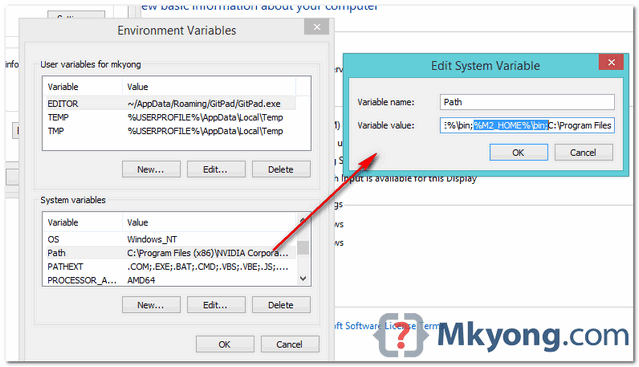This screenshot has height=367, width=639.
Task: Select the TEMP user variable row
Action: (x=170, y=117)
